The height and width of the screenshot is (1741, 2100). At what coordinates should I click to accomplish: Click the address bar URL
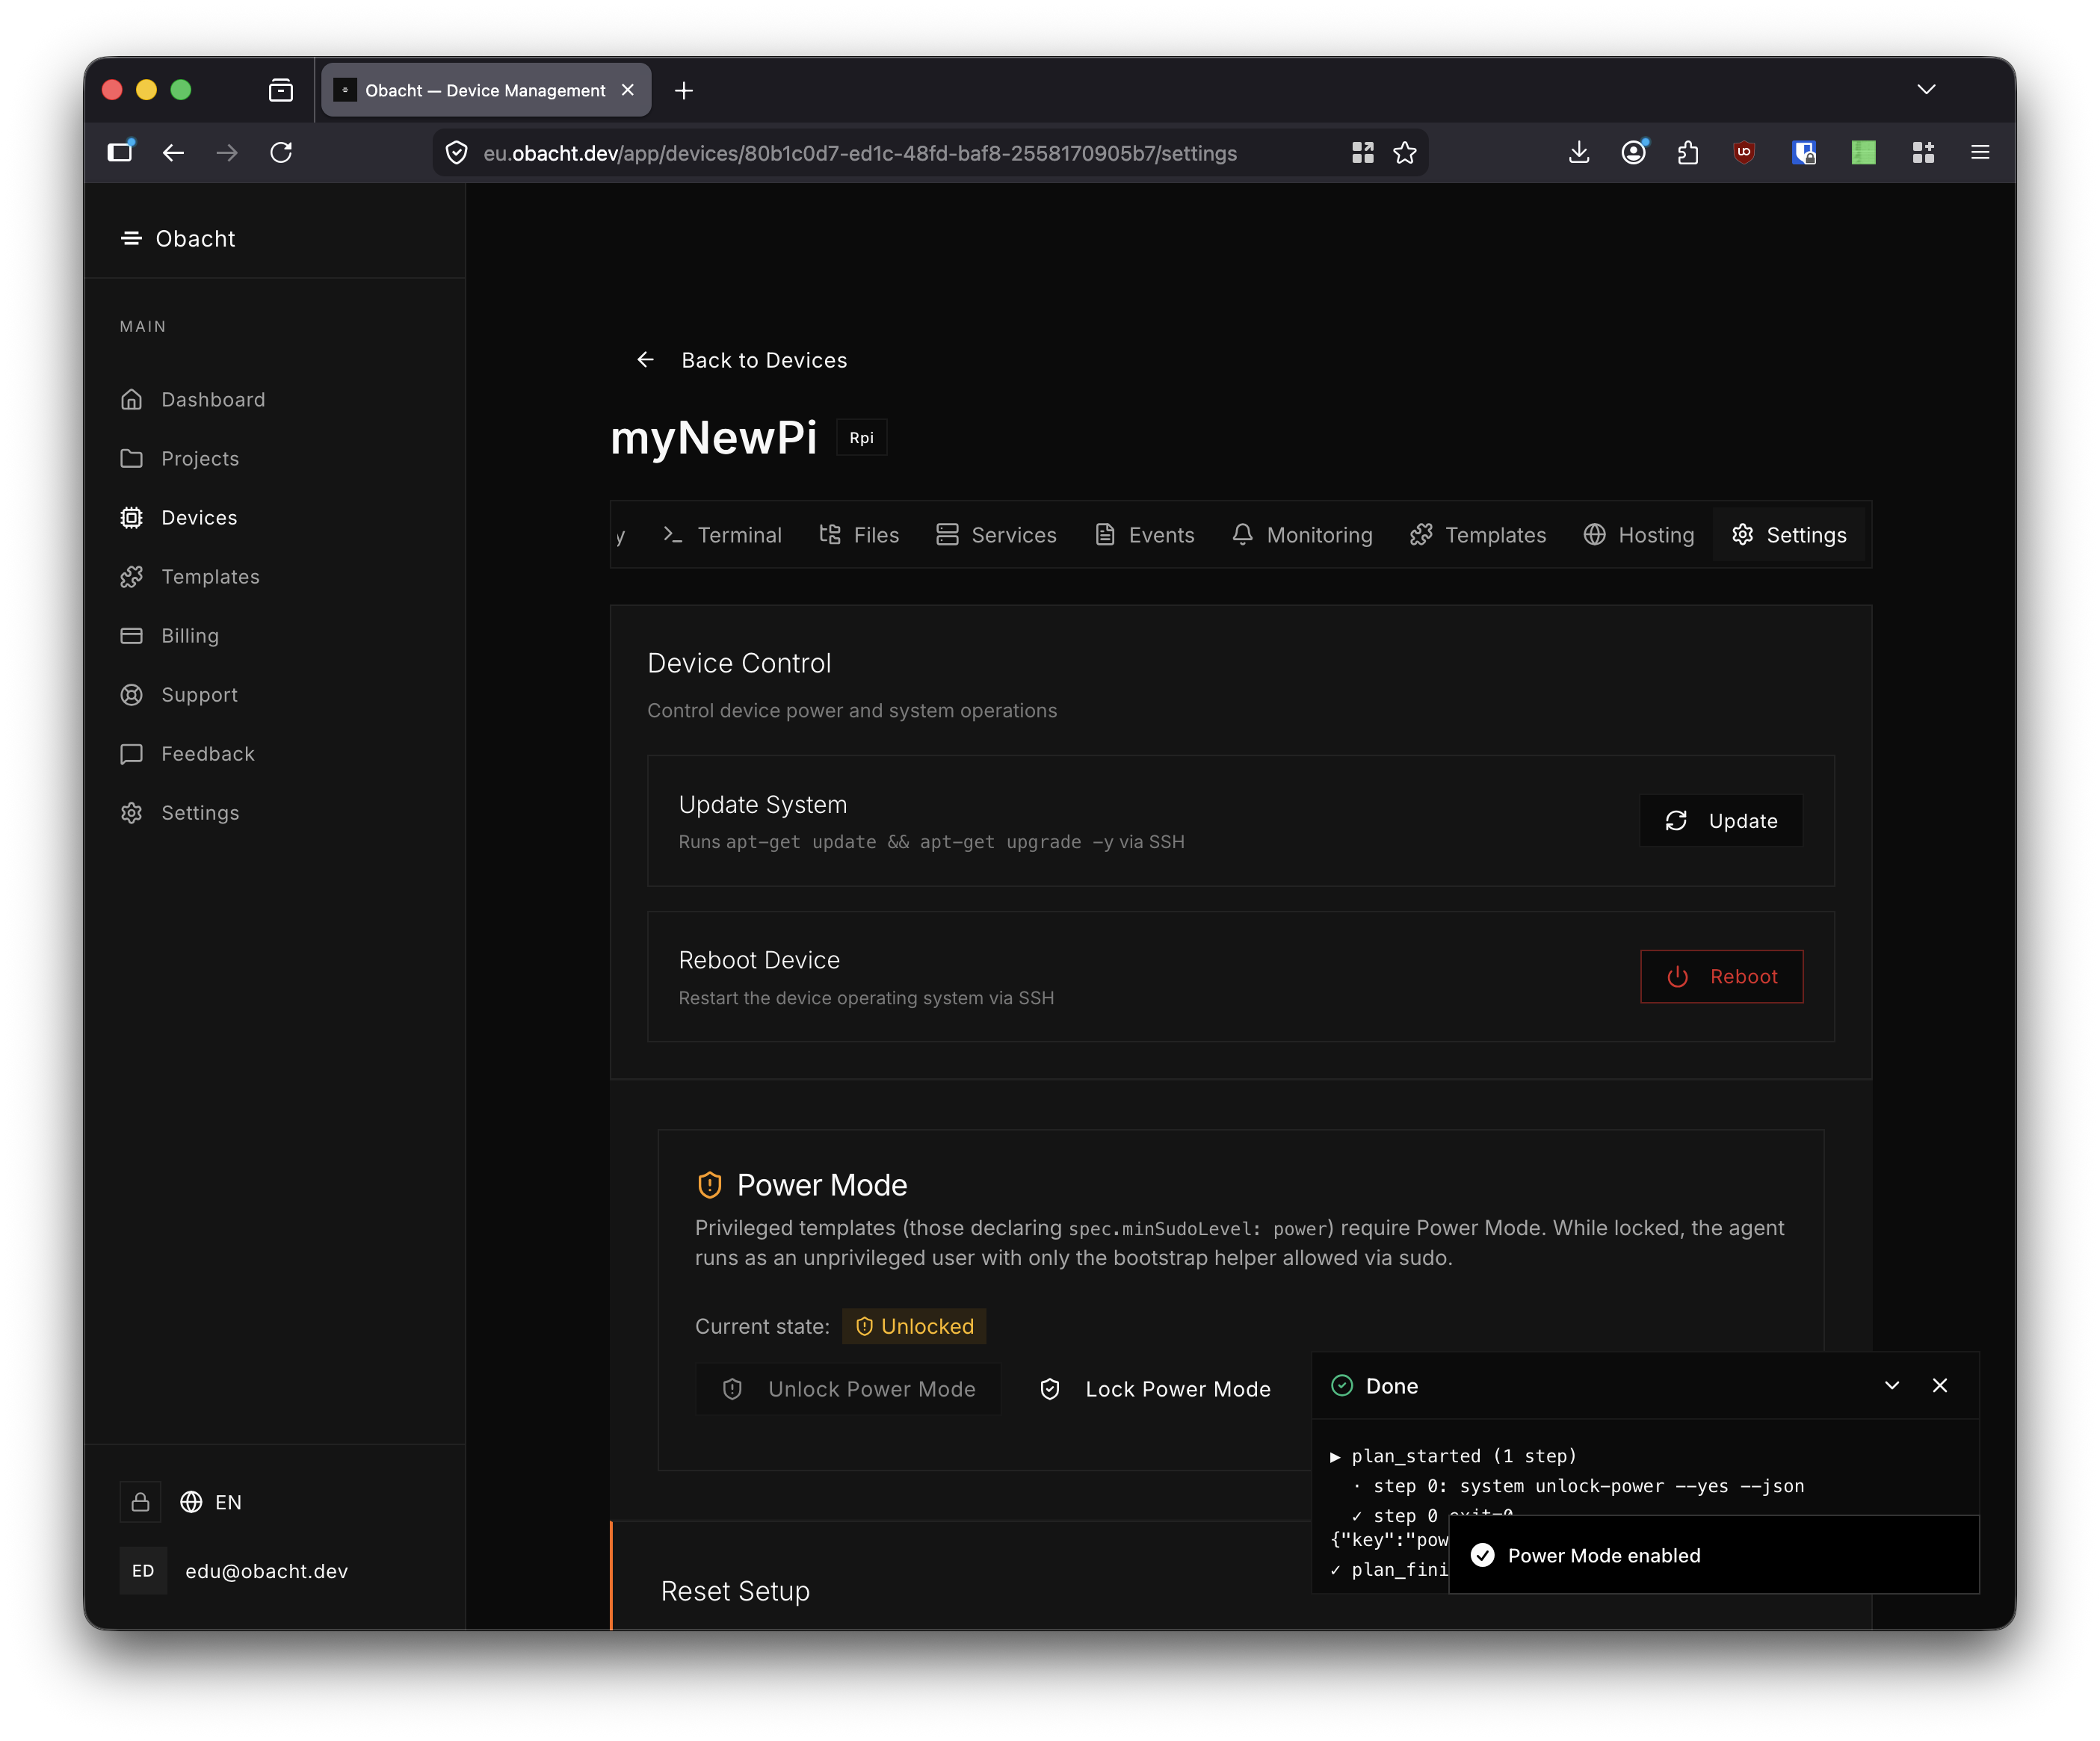tap(859, 153)
